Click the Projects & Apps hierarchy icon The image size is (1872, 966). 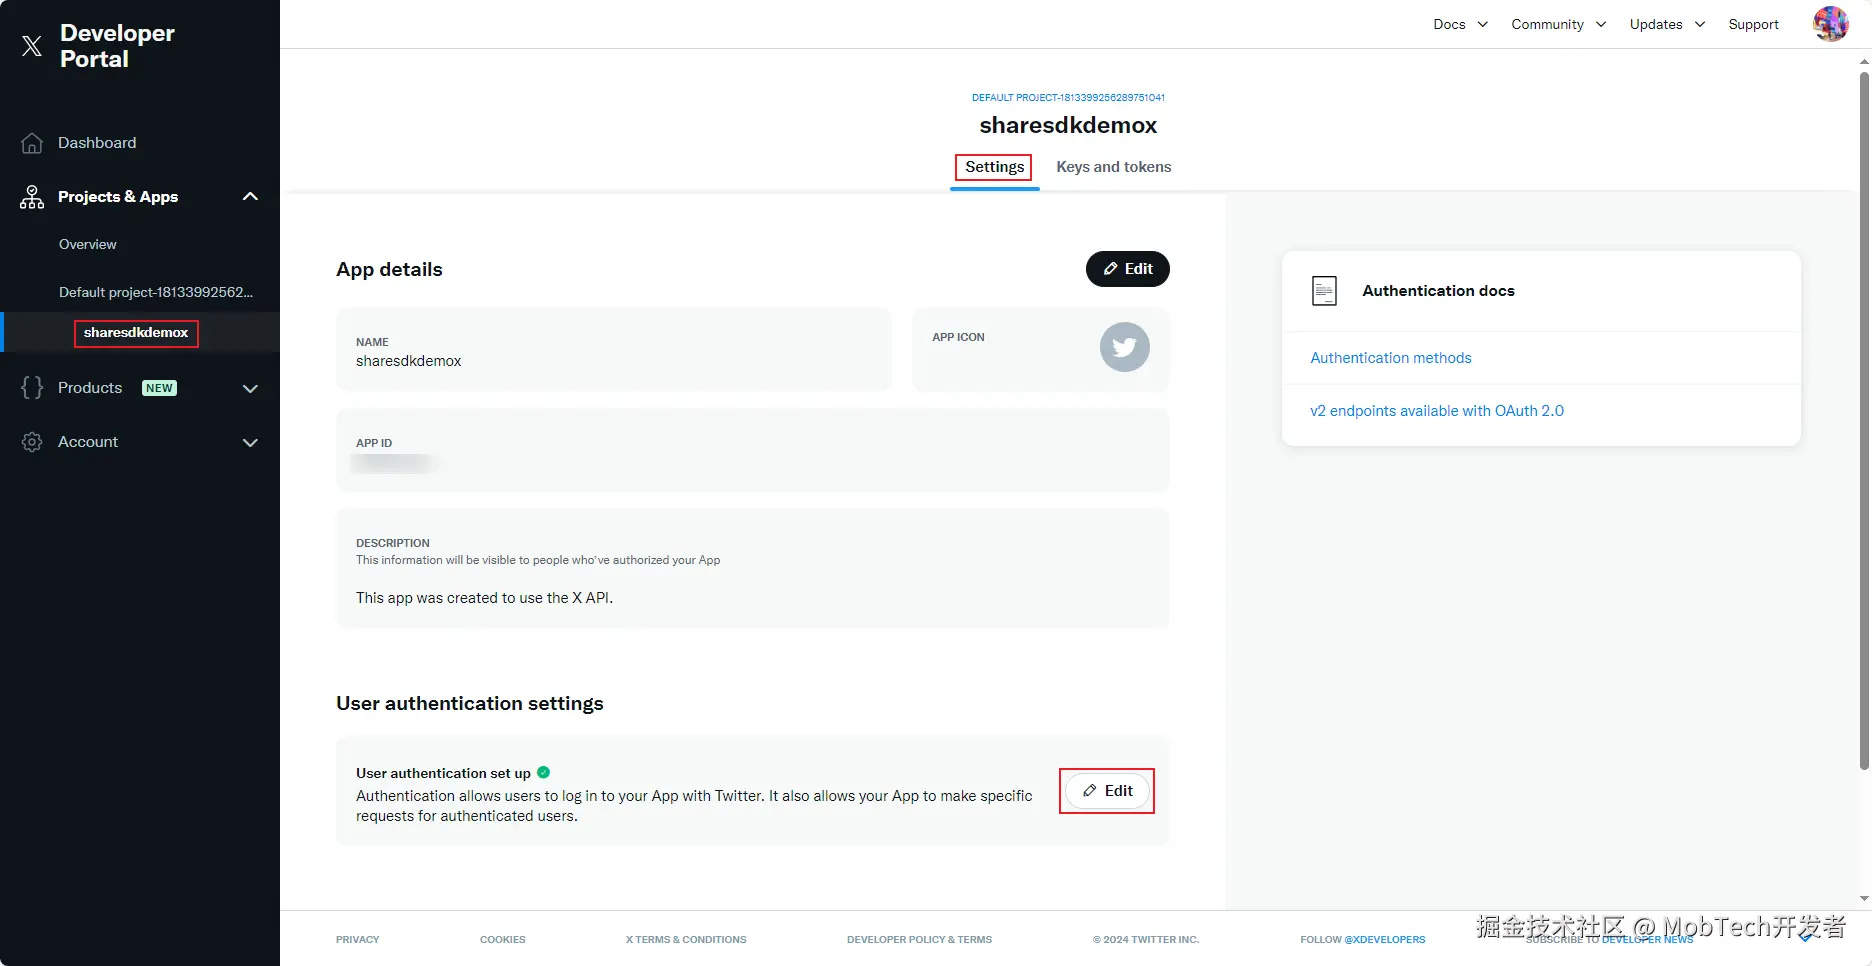click(32, 197)
